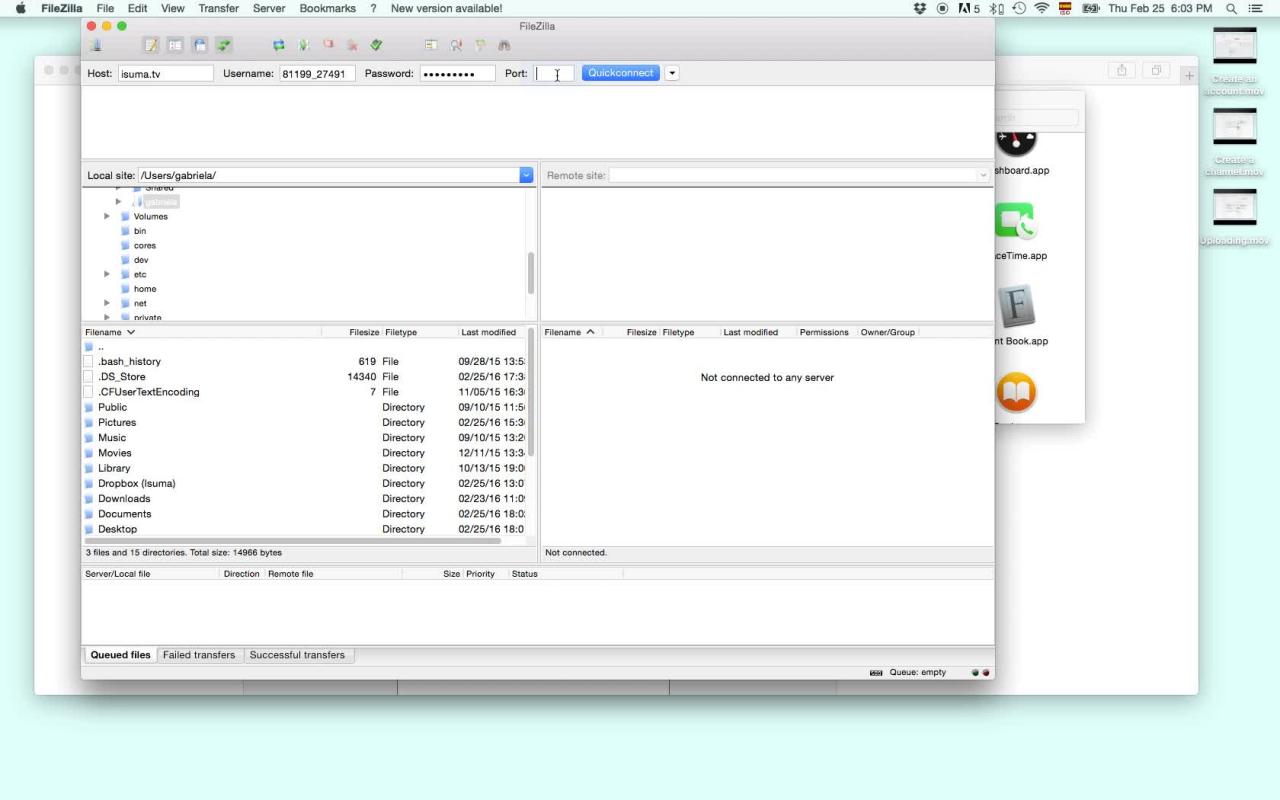Switch to the Successful transfers tab
1280x800 pixels.
(297, 655)
